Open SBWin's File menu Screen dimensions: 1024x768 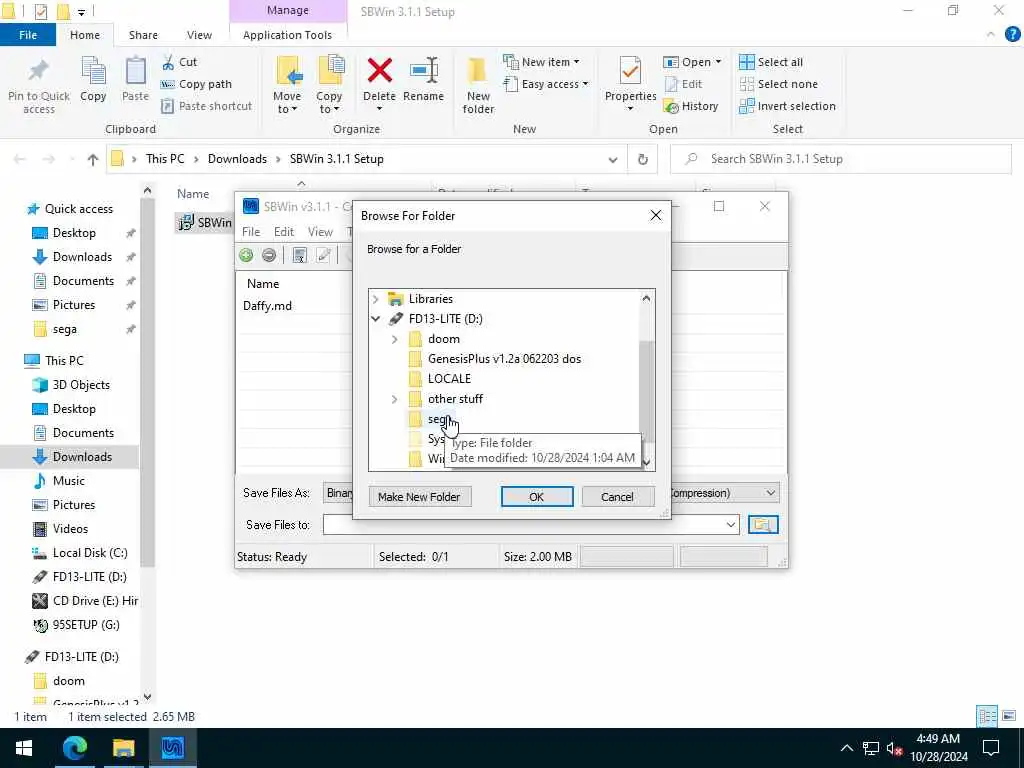click(x=251, y=232)
